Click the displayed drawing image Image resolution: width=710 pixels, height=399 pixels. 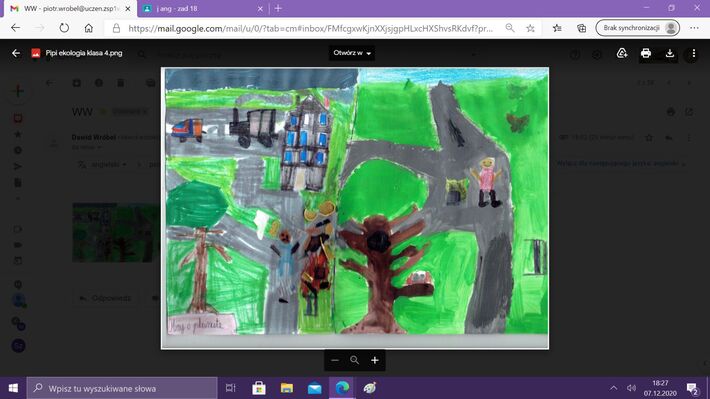(x=355, y=208)
